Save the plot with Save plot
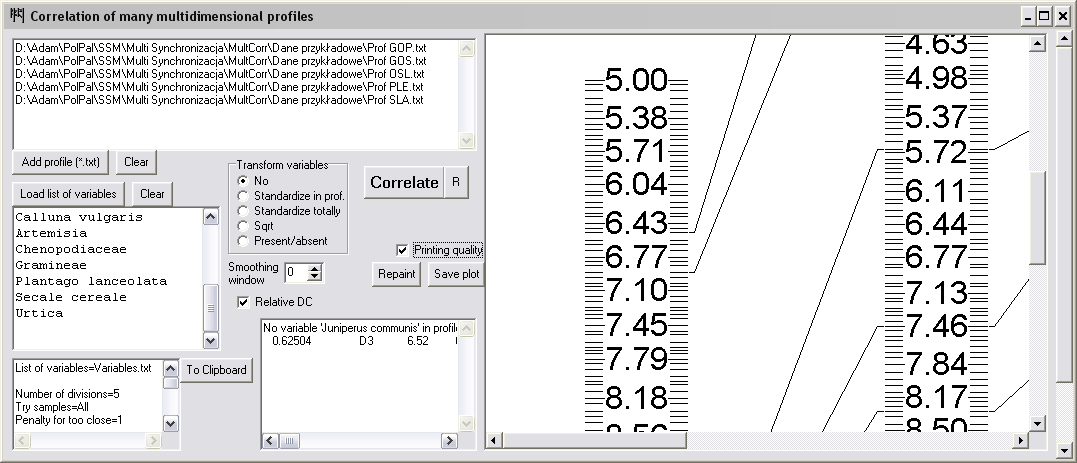 pyautogui.click(x=456, y=274)
